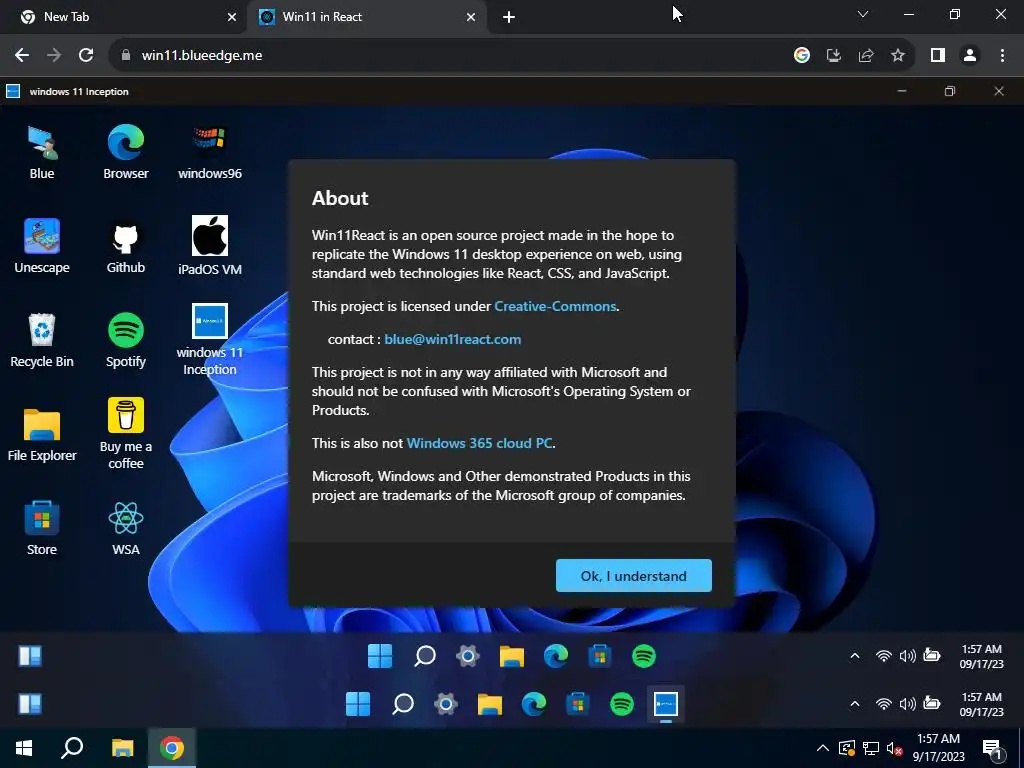Go back in Chrome
Viewport: 1024px width, 768px height.
(x=22, y=55)
